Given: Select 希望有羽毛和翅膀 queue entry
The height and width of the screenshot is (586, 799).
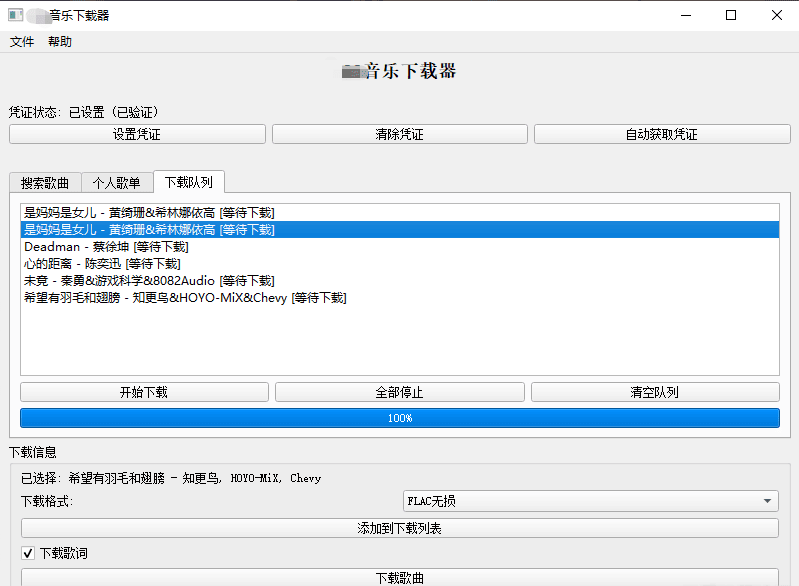Looking at the screenshot, I should (x=185, y=298).
